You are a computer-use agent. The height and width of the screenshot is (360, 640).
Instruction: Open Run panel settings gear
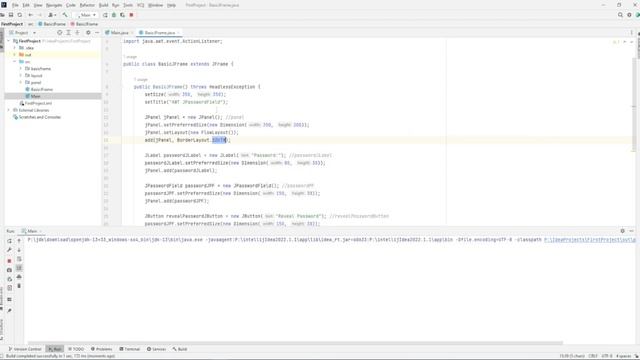[623, 231]
